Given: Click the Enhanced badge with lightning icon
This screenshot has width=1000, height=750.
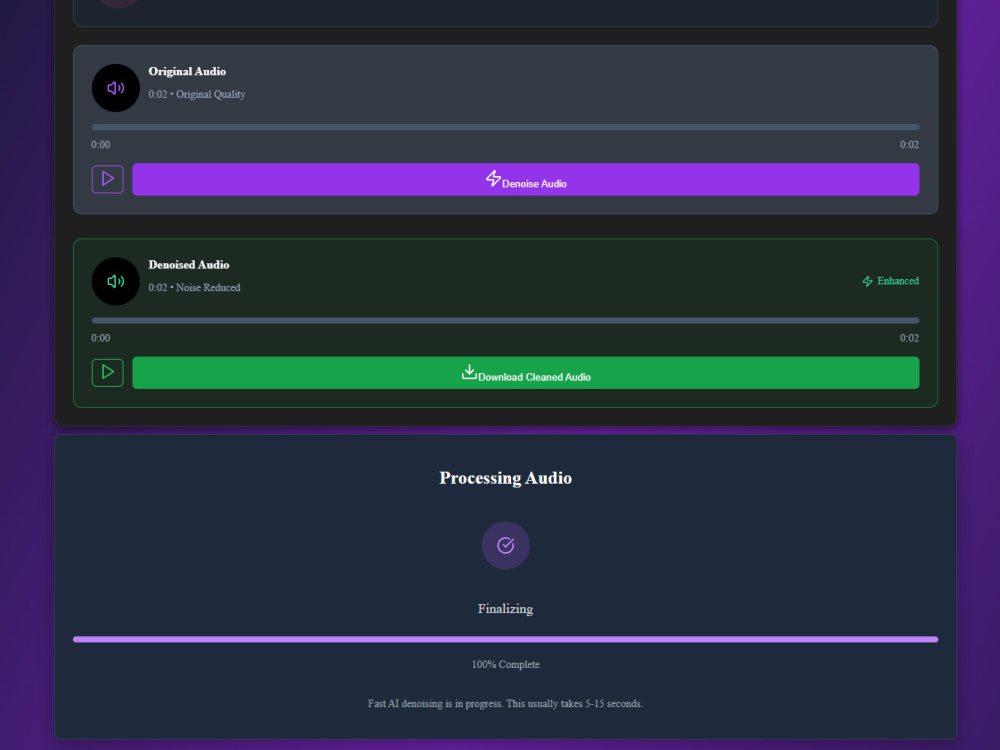Looking at the screenshot, I should pos(890,281).
